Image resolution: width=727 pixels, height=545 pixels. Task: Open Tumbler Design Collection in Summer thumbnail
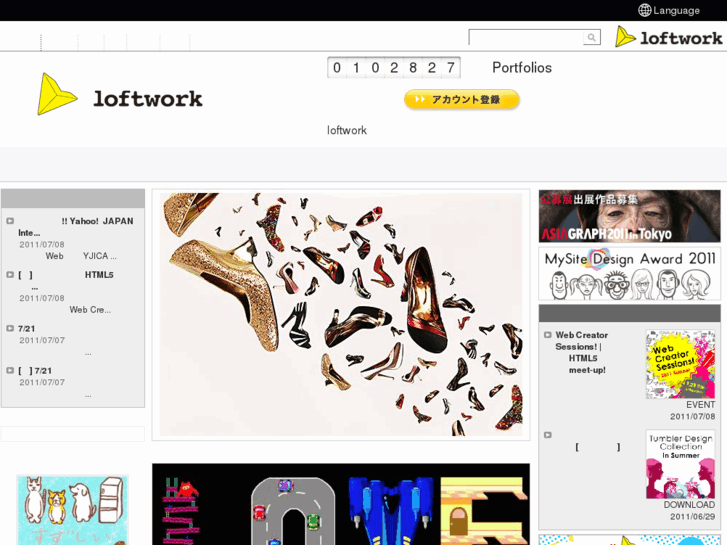coord(680,464)
